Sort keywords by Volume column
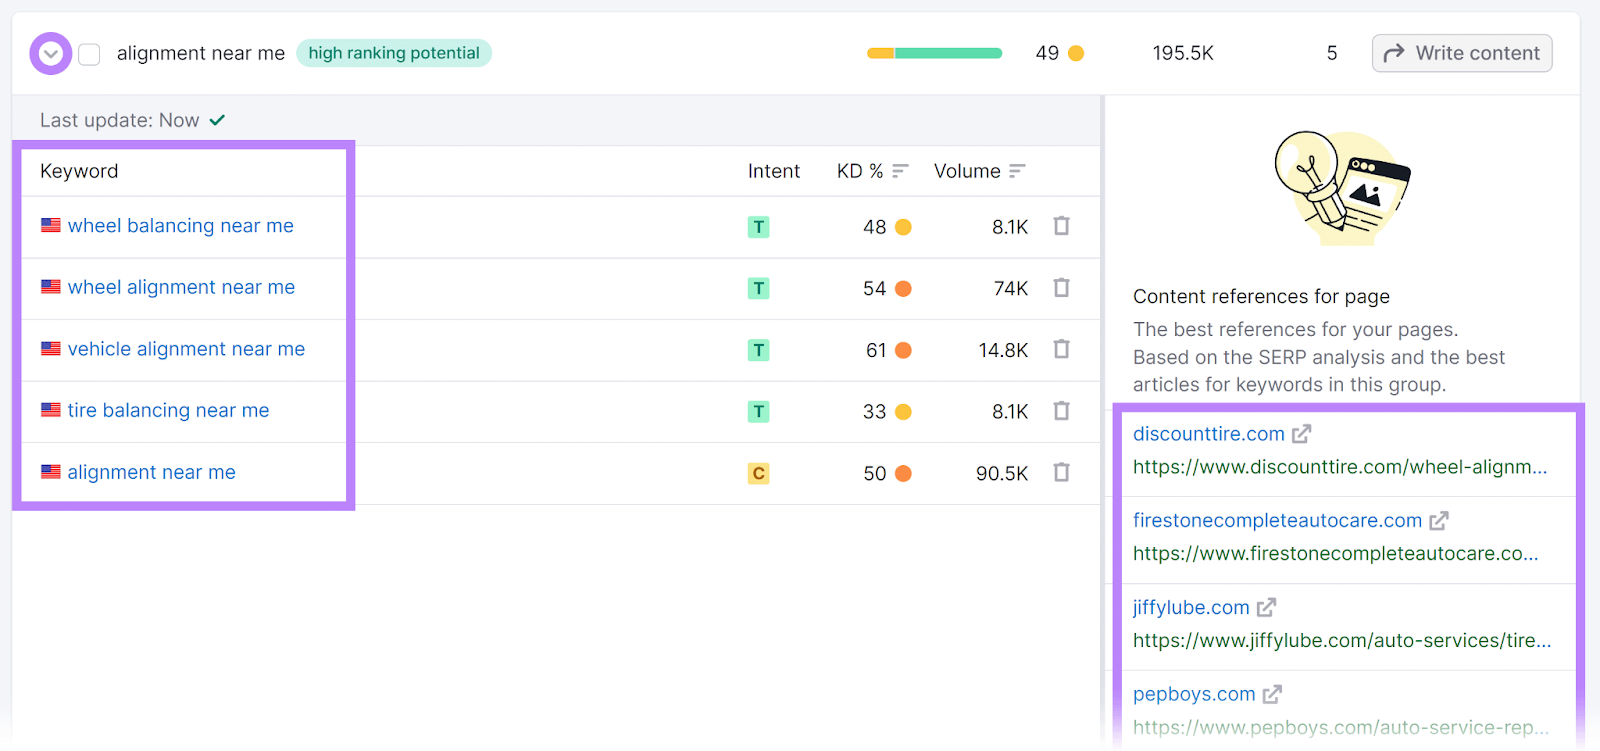Image resolution: width=1600 pixels, height=751 pixels. [x=1017, y=171]
